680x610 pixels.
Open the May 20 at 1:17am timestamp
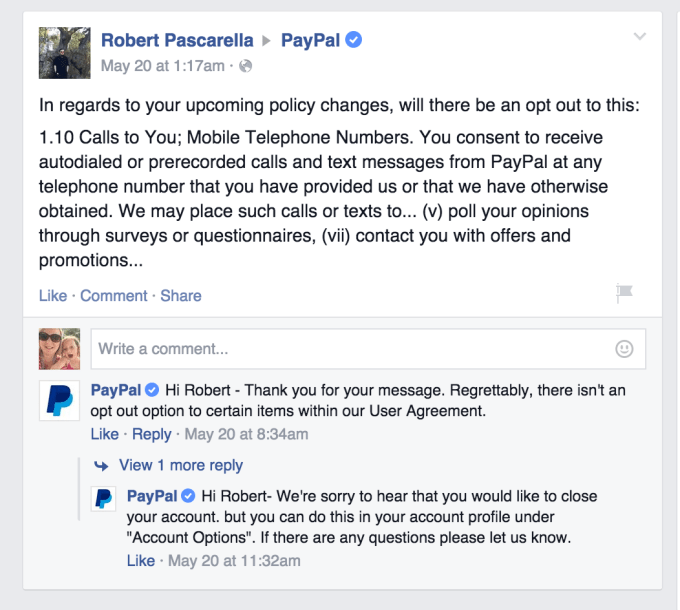pos(163,67)
